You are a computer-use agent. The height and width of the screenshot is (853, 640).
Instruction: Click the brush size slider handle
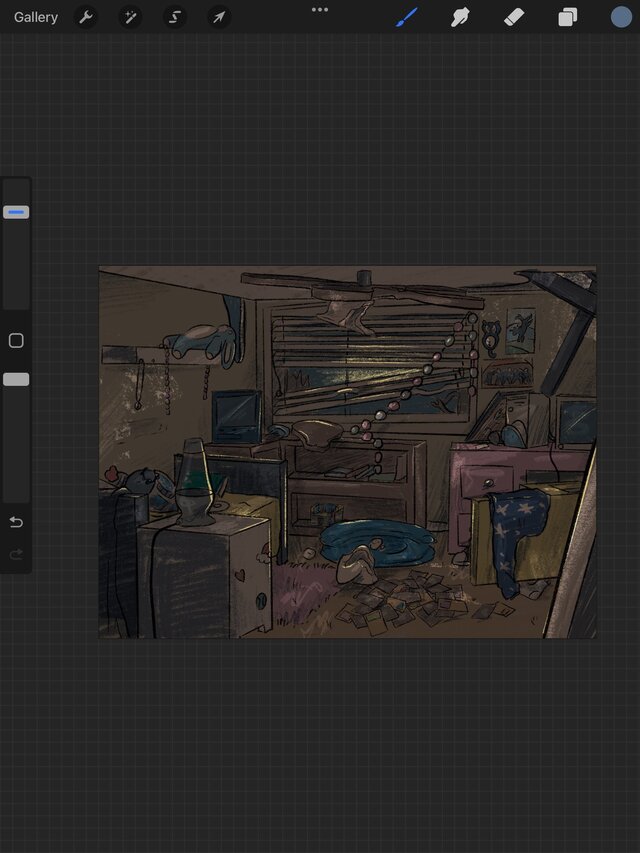click(x=16, y=212)
